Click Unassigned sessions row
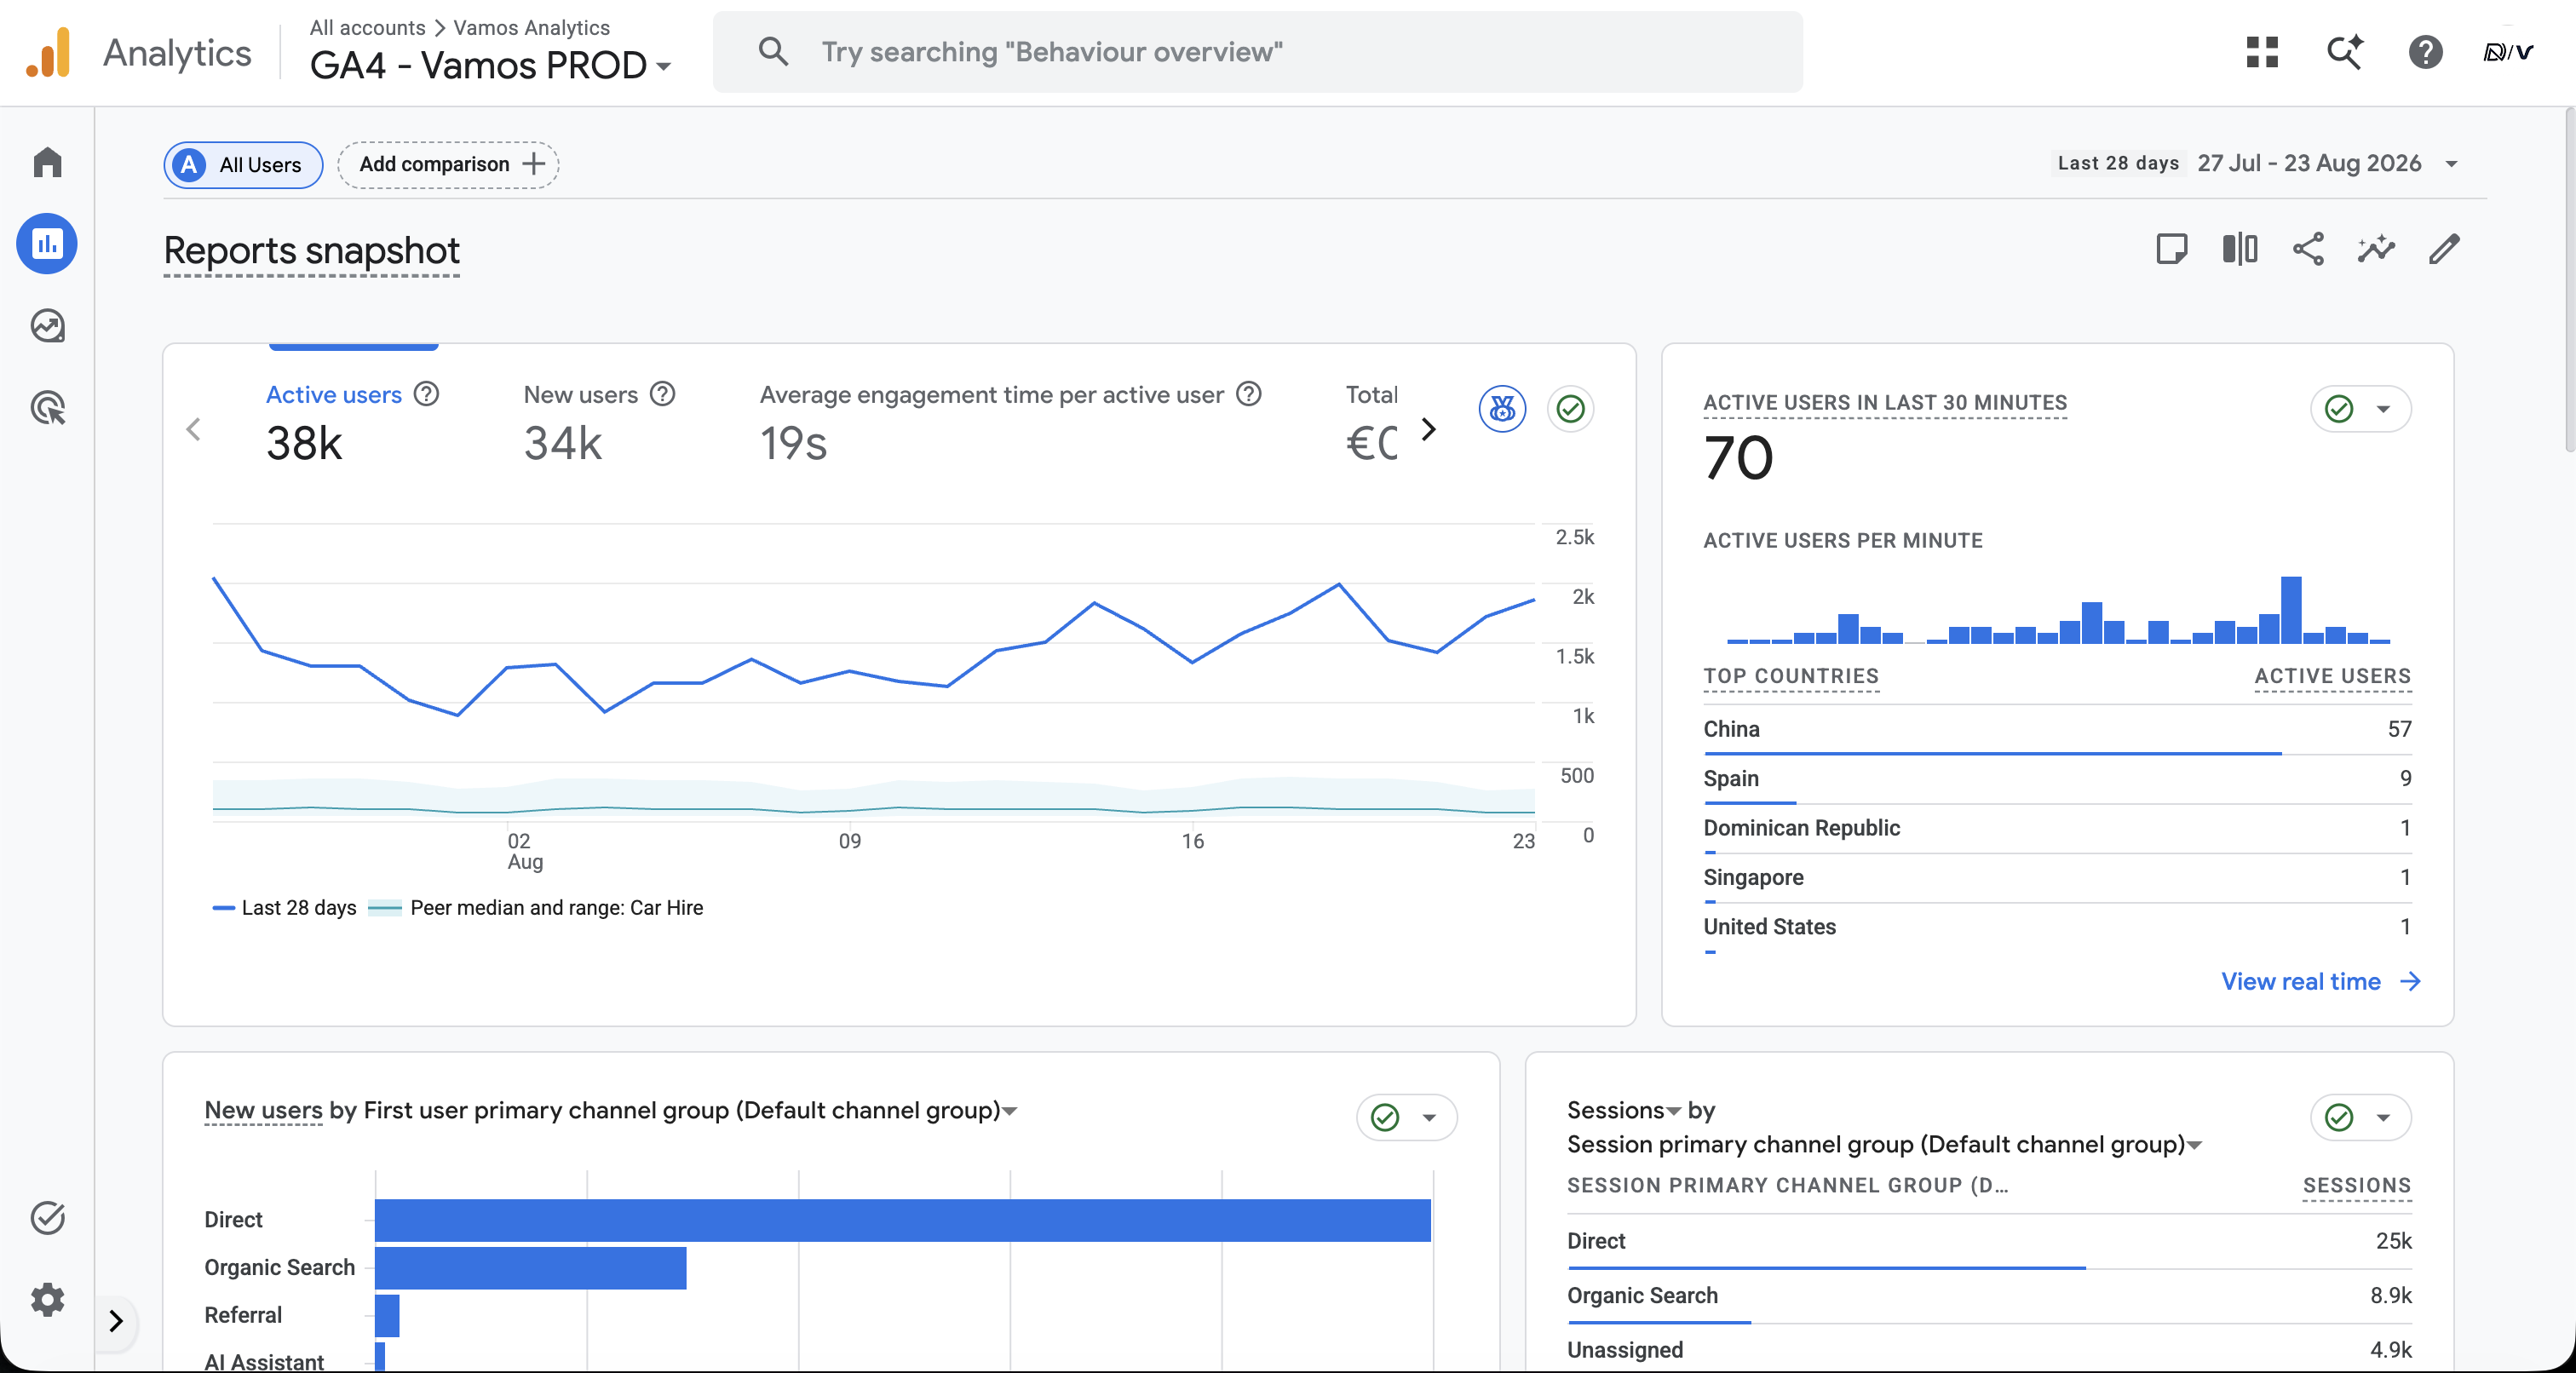The image size is (2576, 1373). point(1989,1350)
